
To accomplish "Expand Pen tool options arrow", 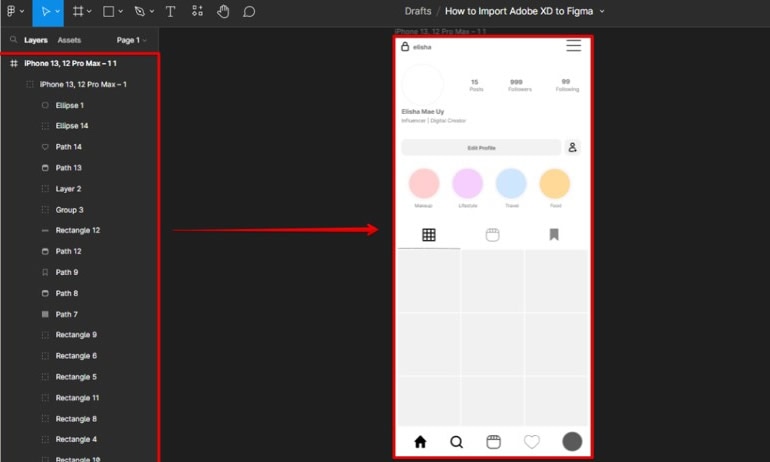I will click(x=152, y=11).
